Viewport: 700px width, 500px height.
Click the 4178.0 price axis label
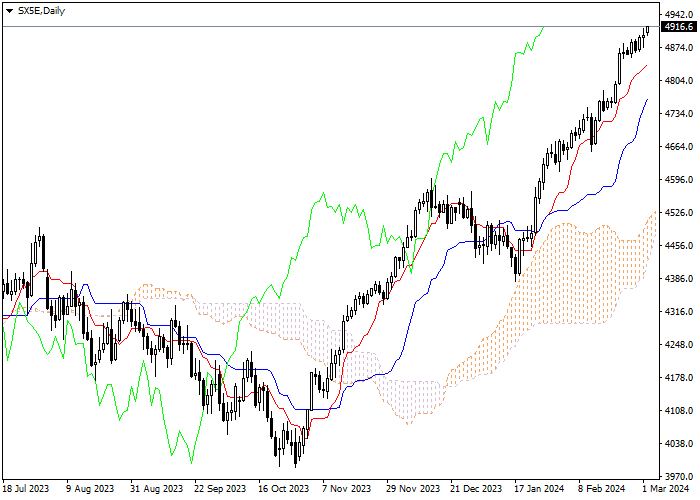pyautogui.click(x=679, y=378)
